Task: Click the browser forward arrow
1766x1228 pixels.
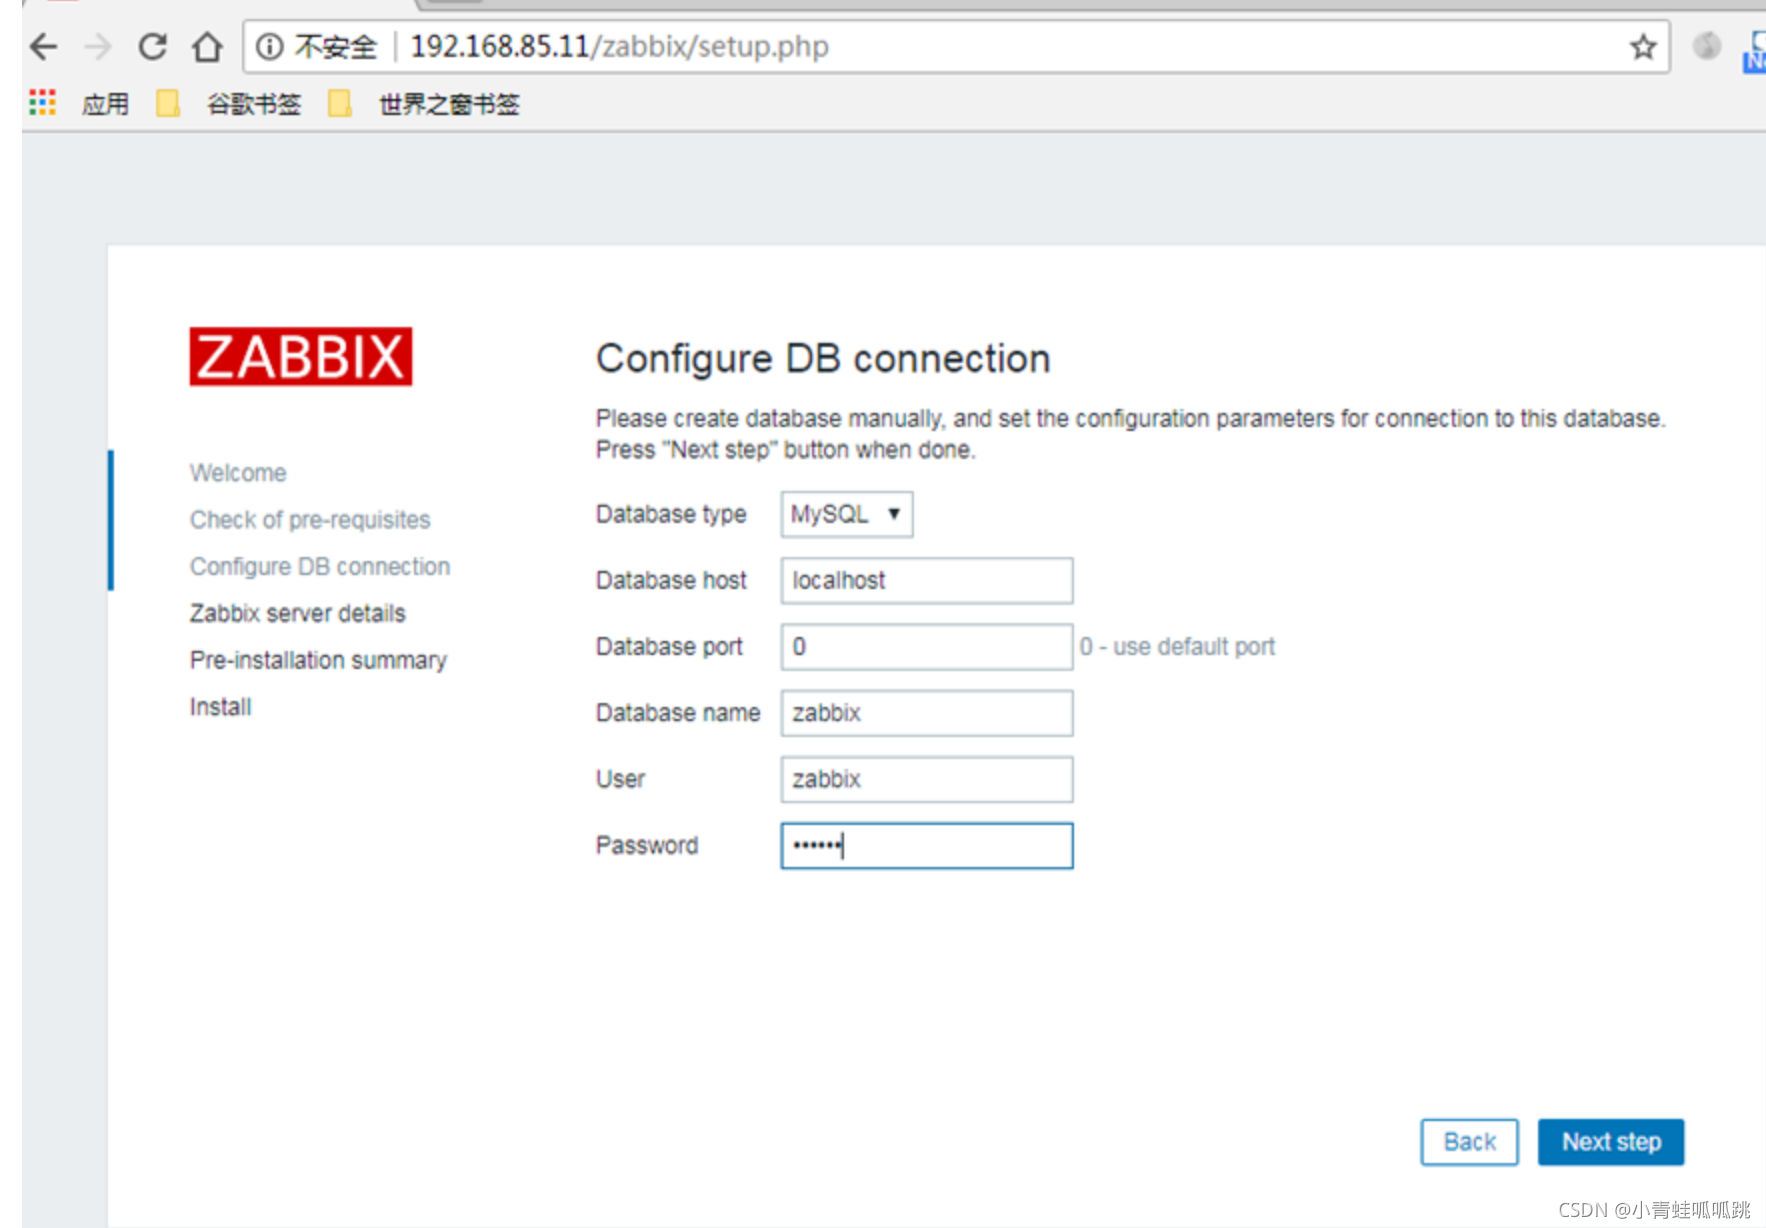Action: [98, 46]
